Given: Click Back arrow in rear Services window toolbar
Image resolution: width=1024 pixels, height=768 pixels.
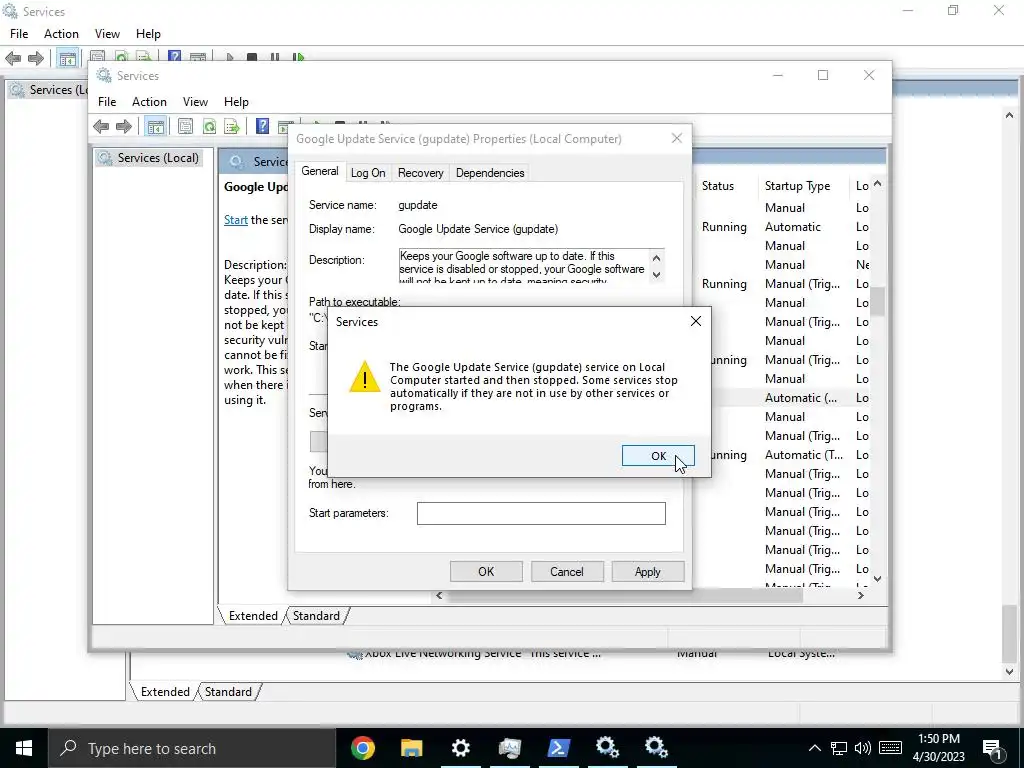Looking at the screenshot, I should pos(13,59).
